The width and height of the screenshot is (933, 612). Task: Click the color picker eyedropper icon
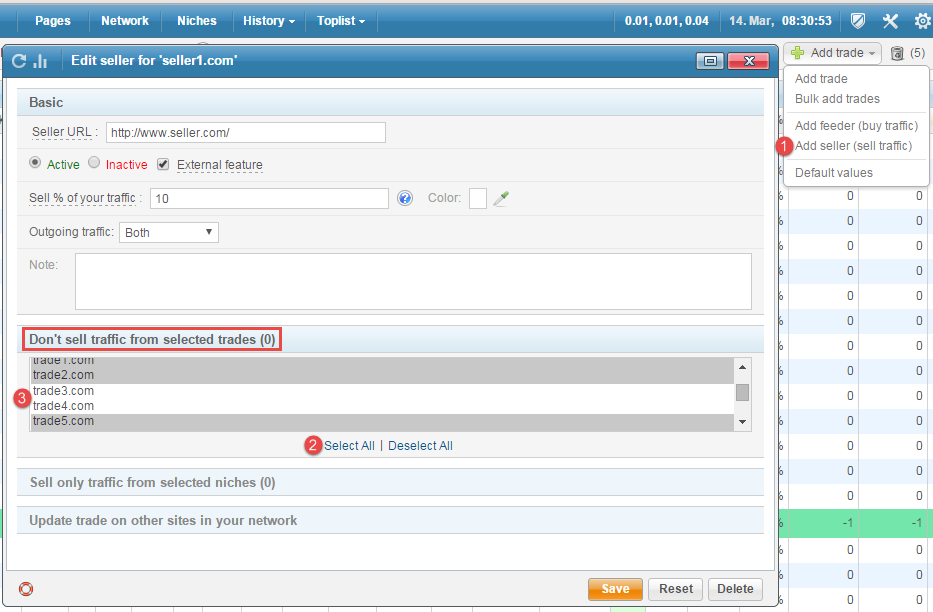(501, 198)
